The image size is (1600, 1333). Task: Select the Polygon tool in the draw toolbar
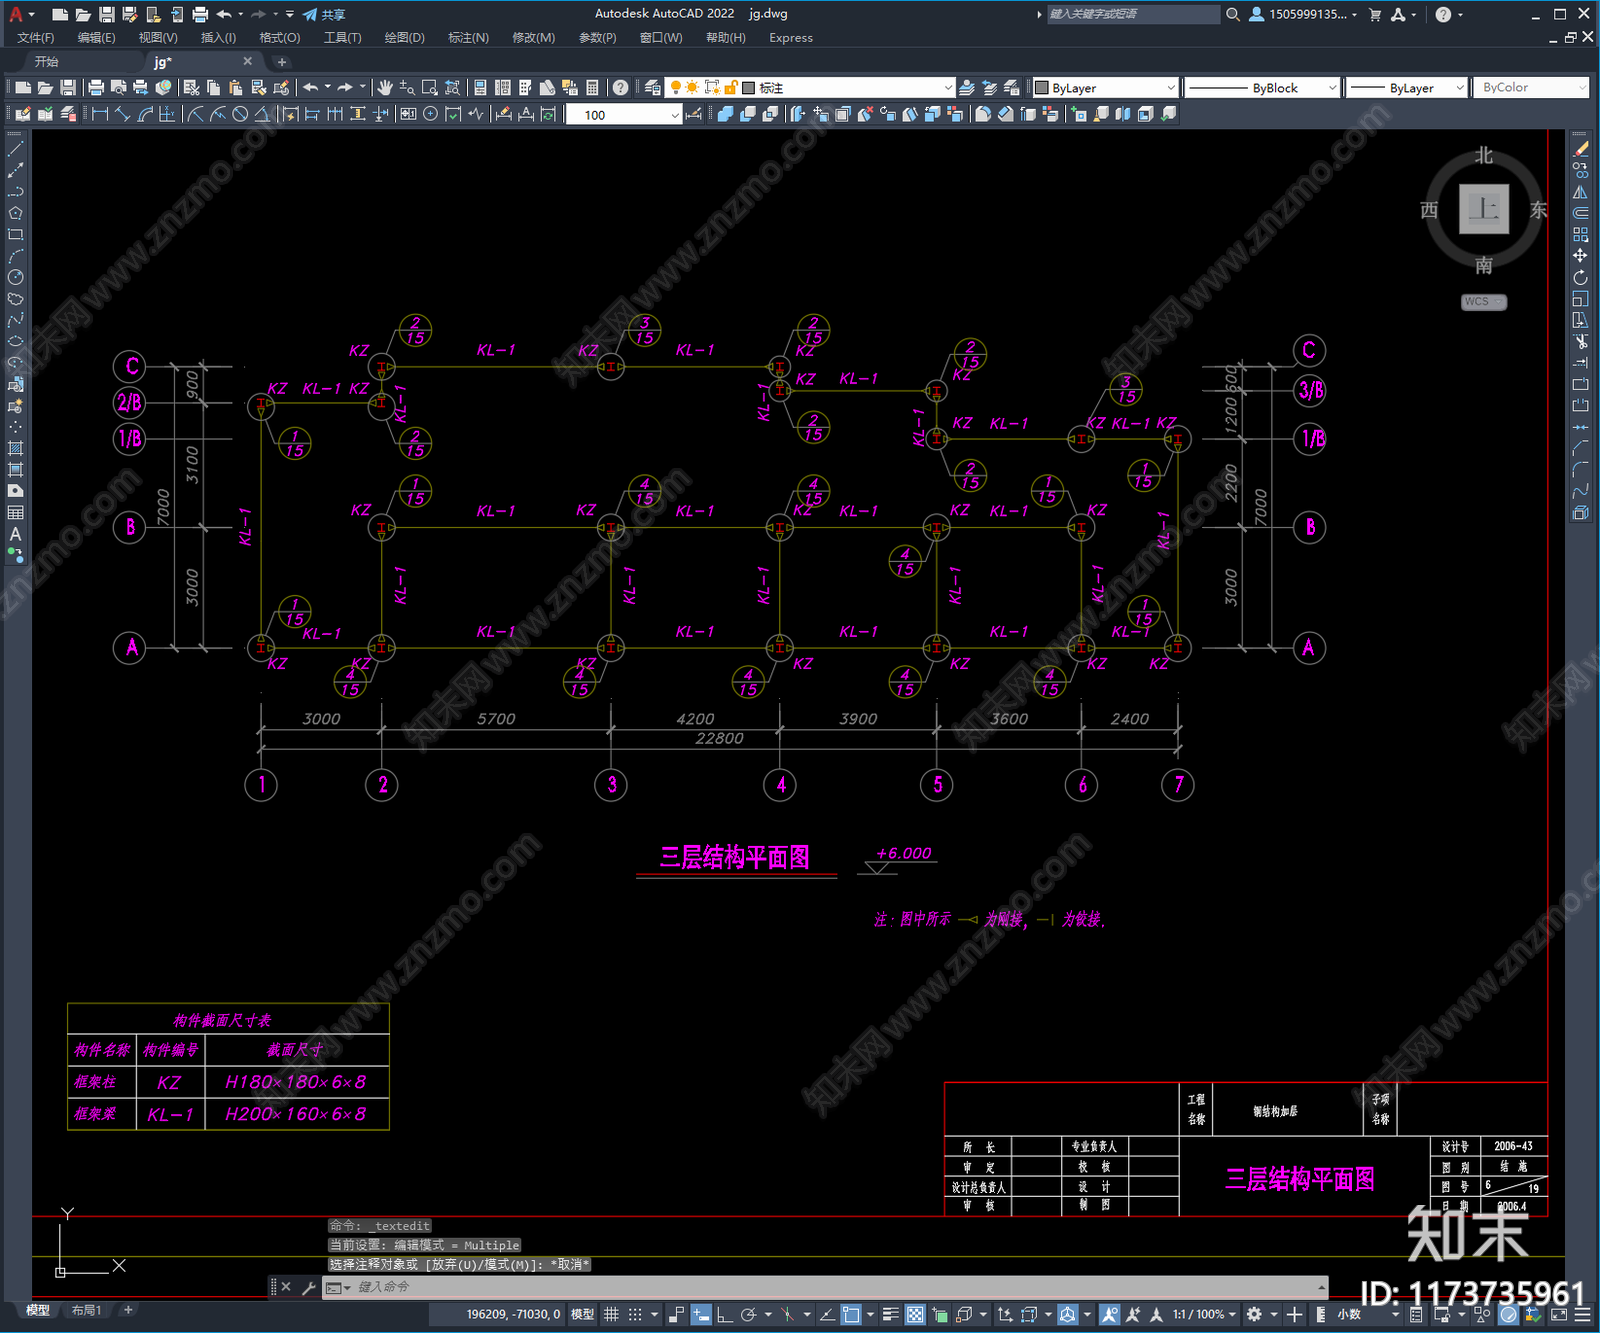(x=15, y=213)
